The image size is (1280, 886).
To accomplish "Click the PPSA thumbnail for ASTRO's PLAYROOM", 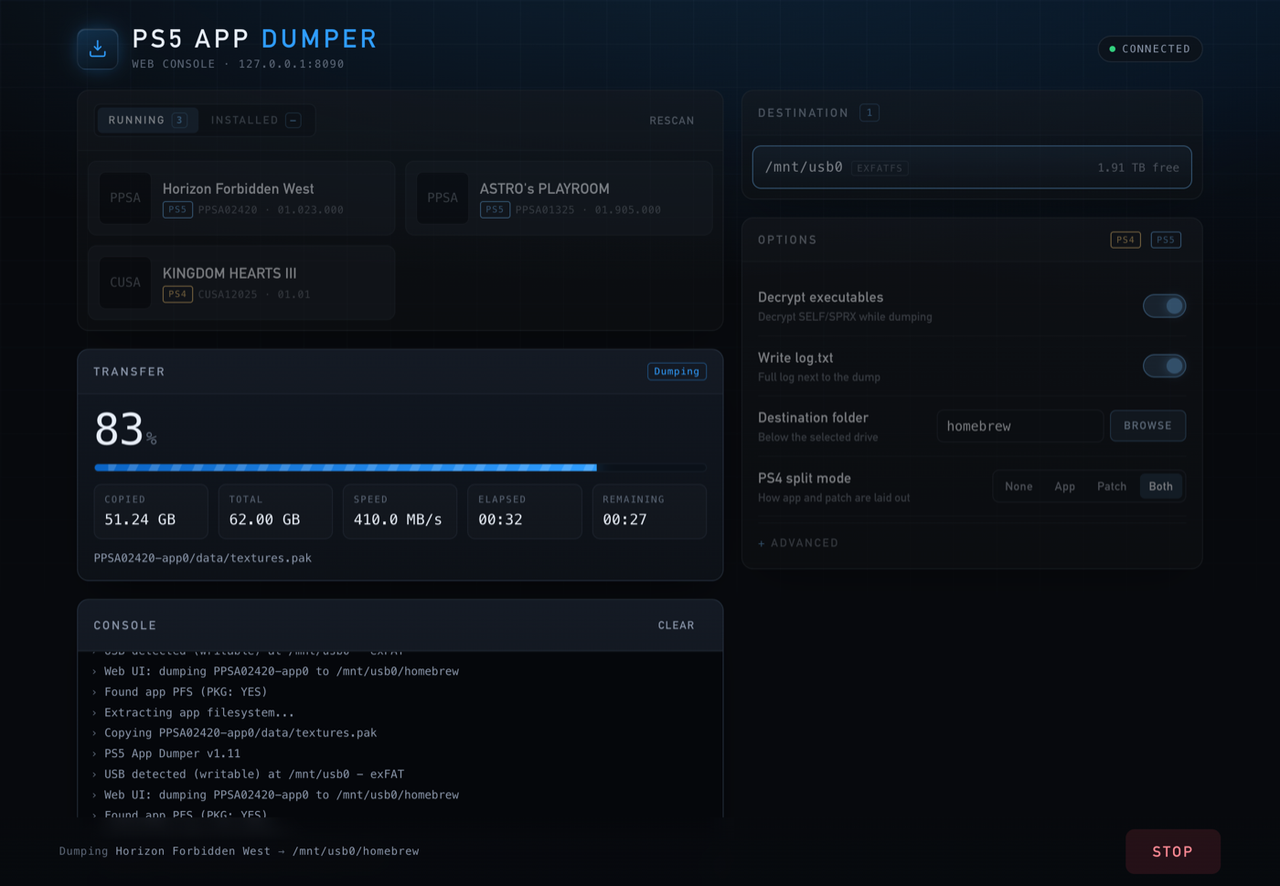I will pyautogui.click(x=442, y=198).
